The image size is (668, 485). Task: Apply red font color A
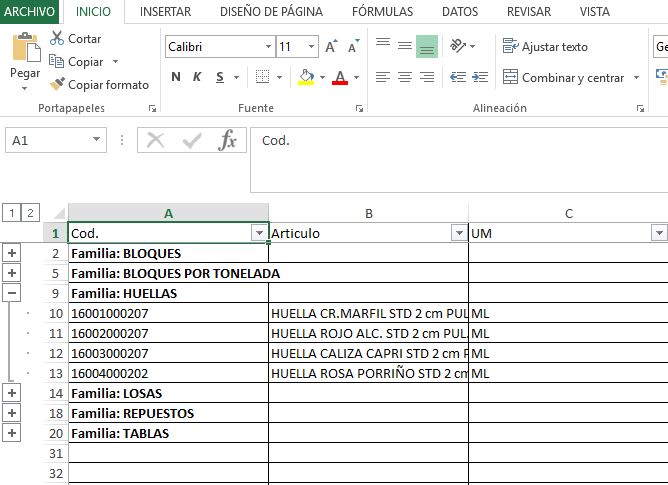point(340,77)
